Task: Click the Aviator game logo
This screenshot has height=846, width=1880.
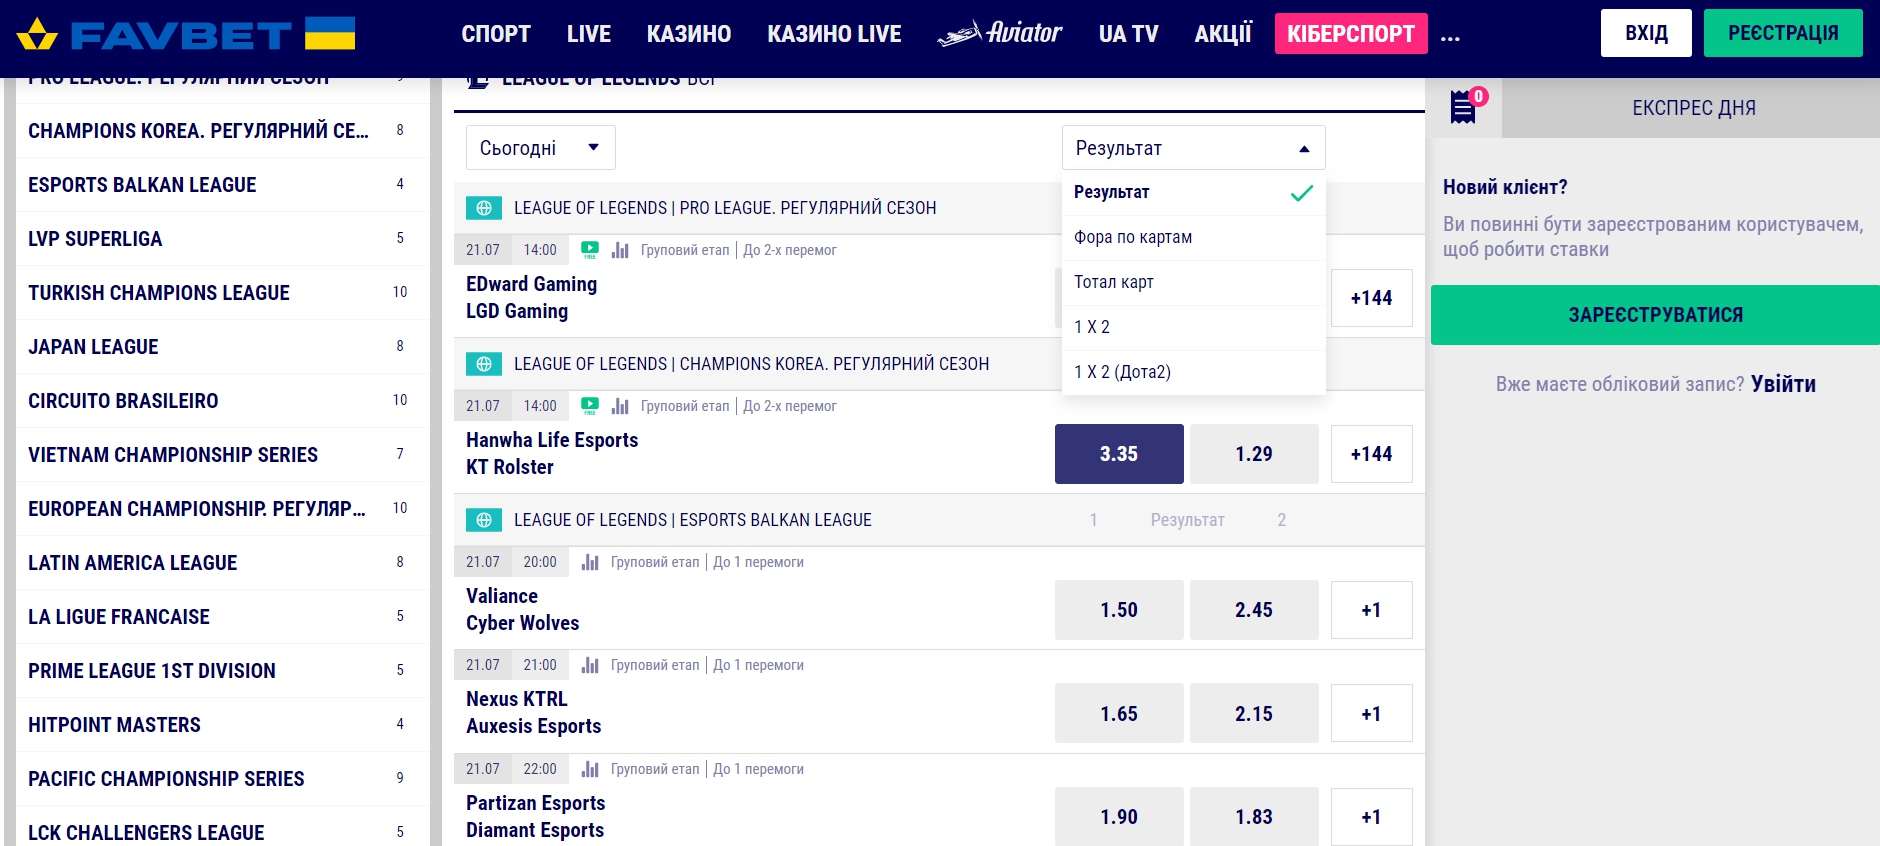Action: [1000, 34]
